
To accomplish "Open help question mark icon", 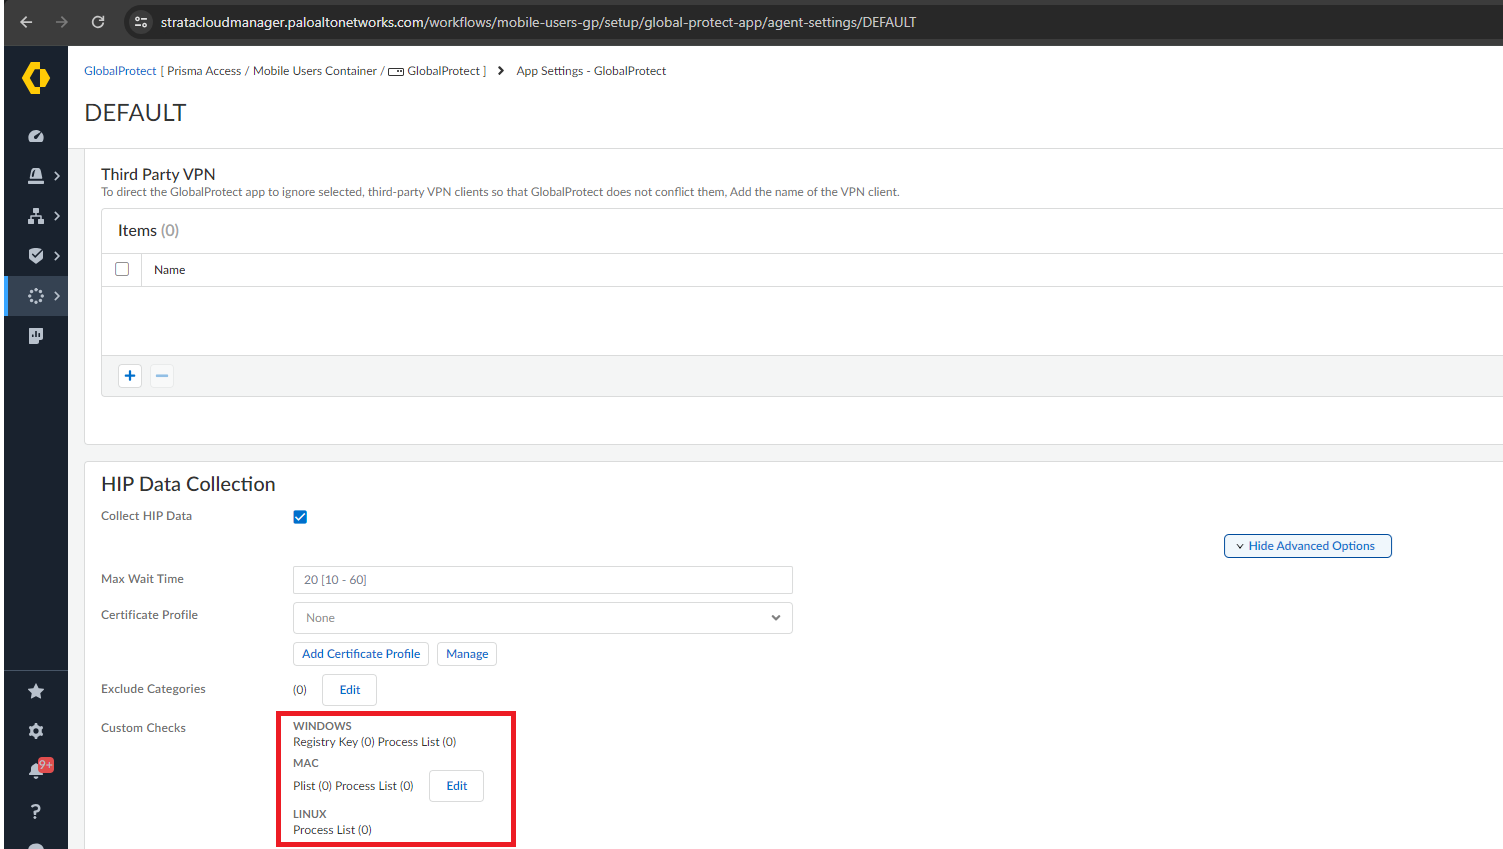I will [x=36, y=811].
